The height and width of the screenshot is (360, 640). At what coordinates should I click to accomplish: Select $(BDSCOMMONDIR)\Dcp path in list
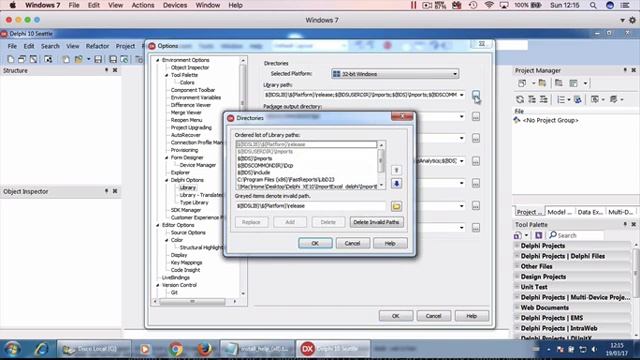265,165
